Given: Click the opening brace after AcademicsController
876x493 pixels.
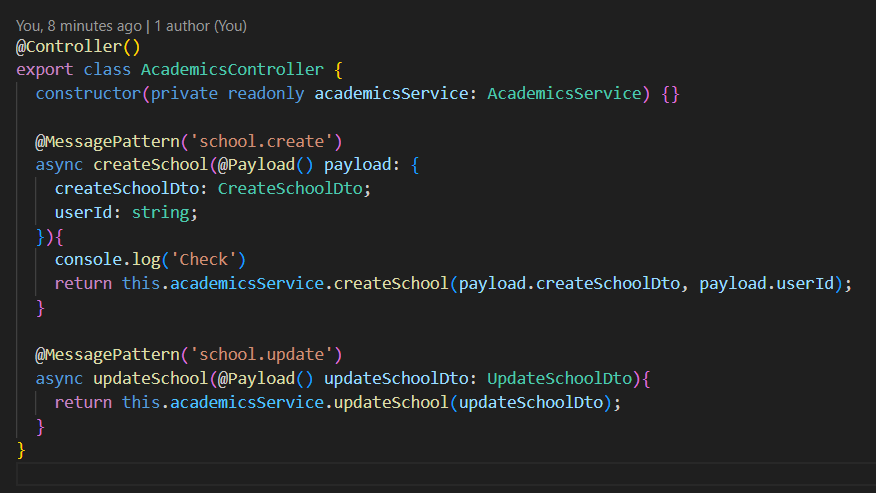Looking at the screenshot, I should [338, 69].
